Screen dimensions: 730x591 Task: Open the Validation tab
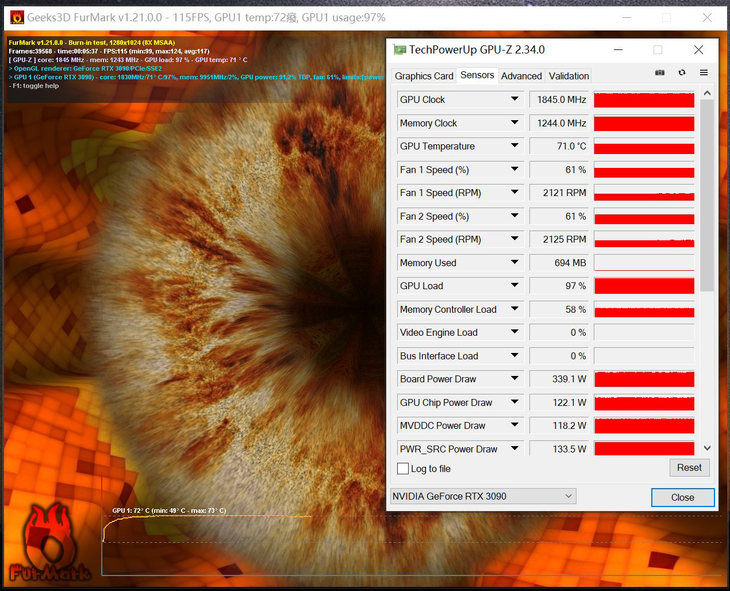pyautogui.click(x=569, y=76)
